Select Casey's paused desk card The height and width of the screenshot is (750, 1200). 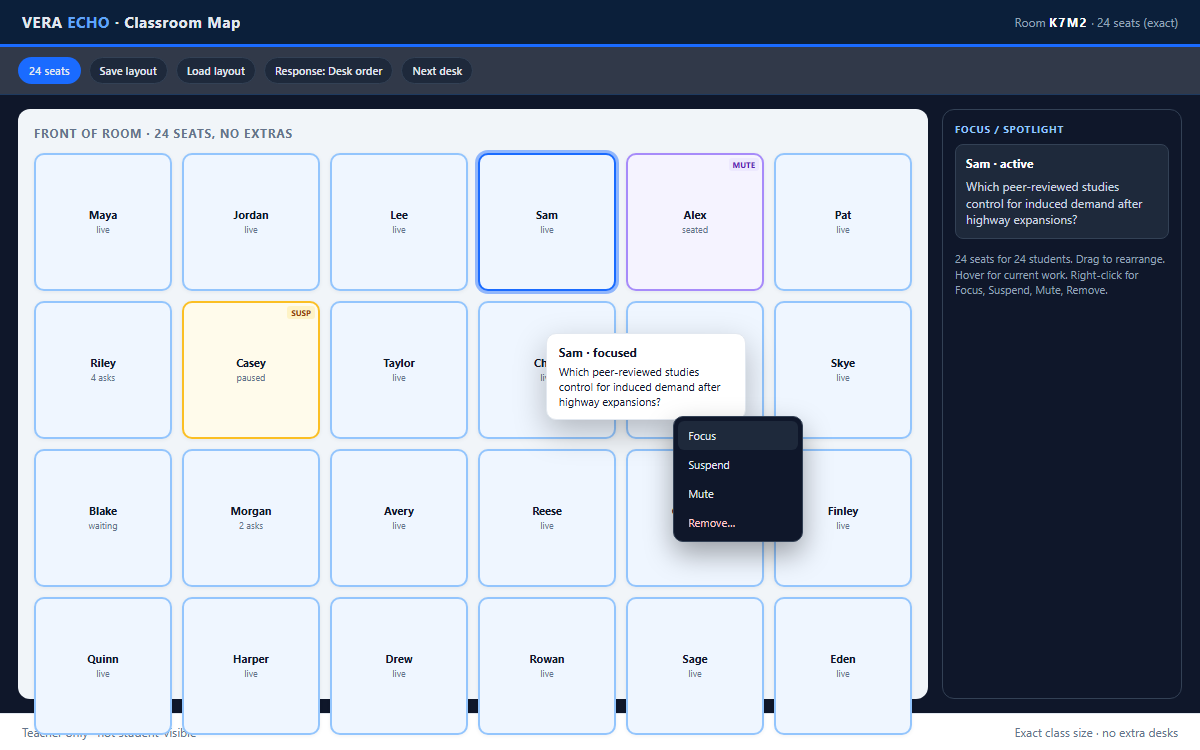(x=251, y=370)
